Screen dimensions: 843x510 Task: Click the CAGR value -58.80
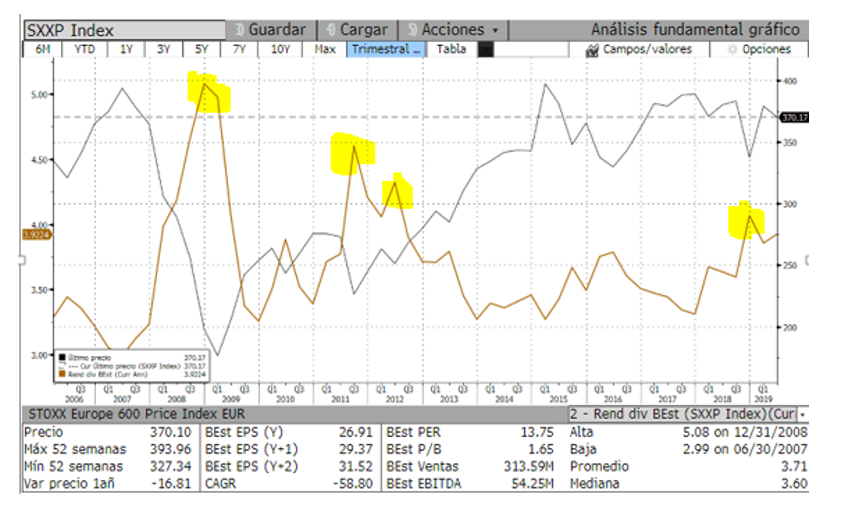click(353, 484)
